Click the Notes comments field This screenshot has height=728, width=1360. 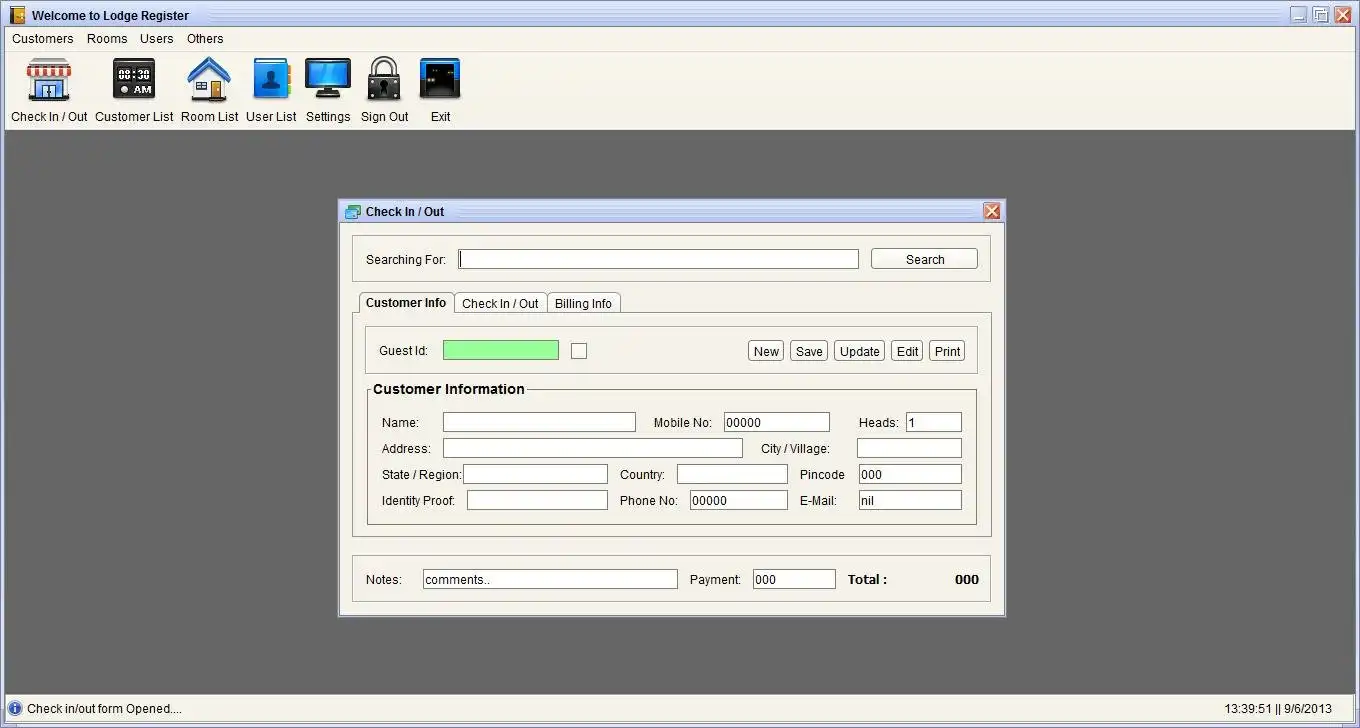550,579
